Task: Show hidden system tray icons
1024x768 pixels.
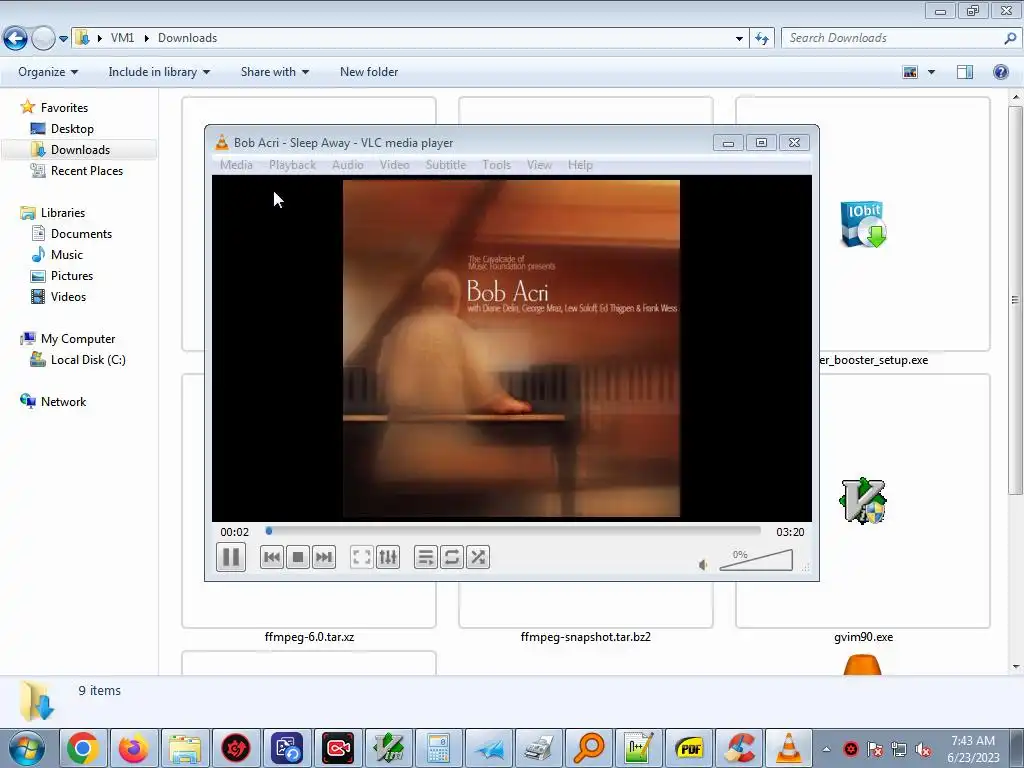Action: 826,749
